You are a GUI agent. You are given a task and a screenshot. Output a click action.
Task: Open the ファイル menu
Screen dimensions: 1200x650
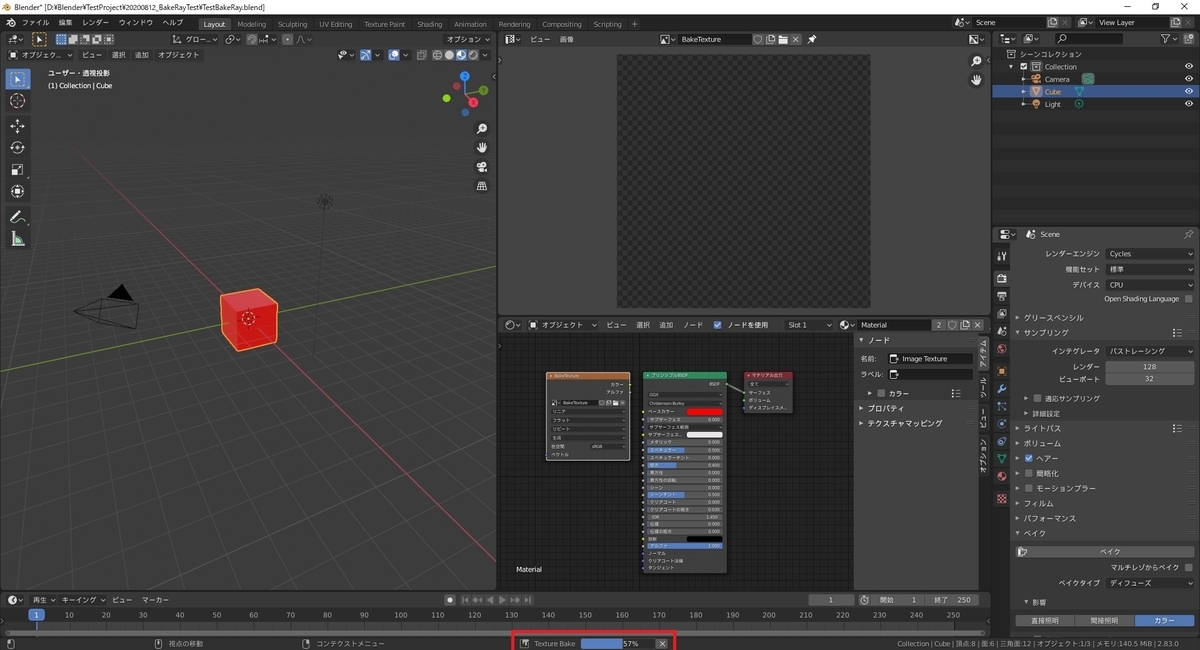pos(35,22)
